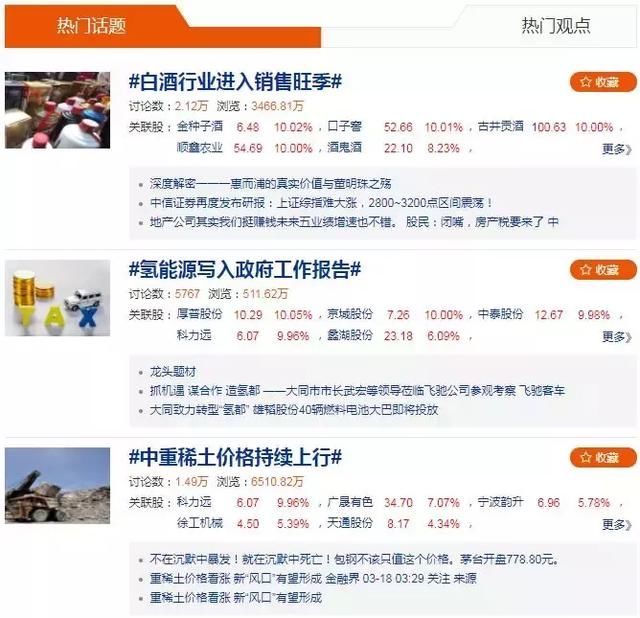Image resolution: width=640 pixels, height=618 pixels.
Task: Expand 更多 stocks for the 氢能源 topic
Action: [617, 337]
